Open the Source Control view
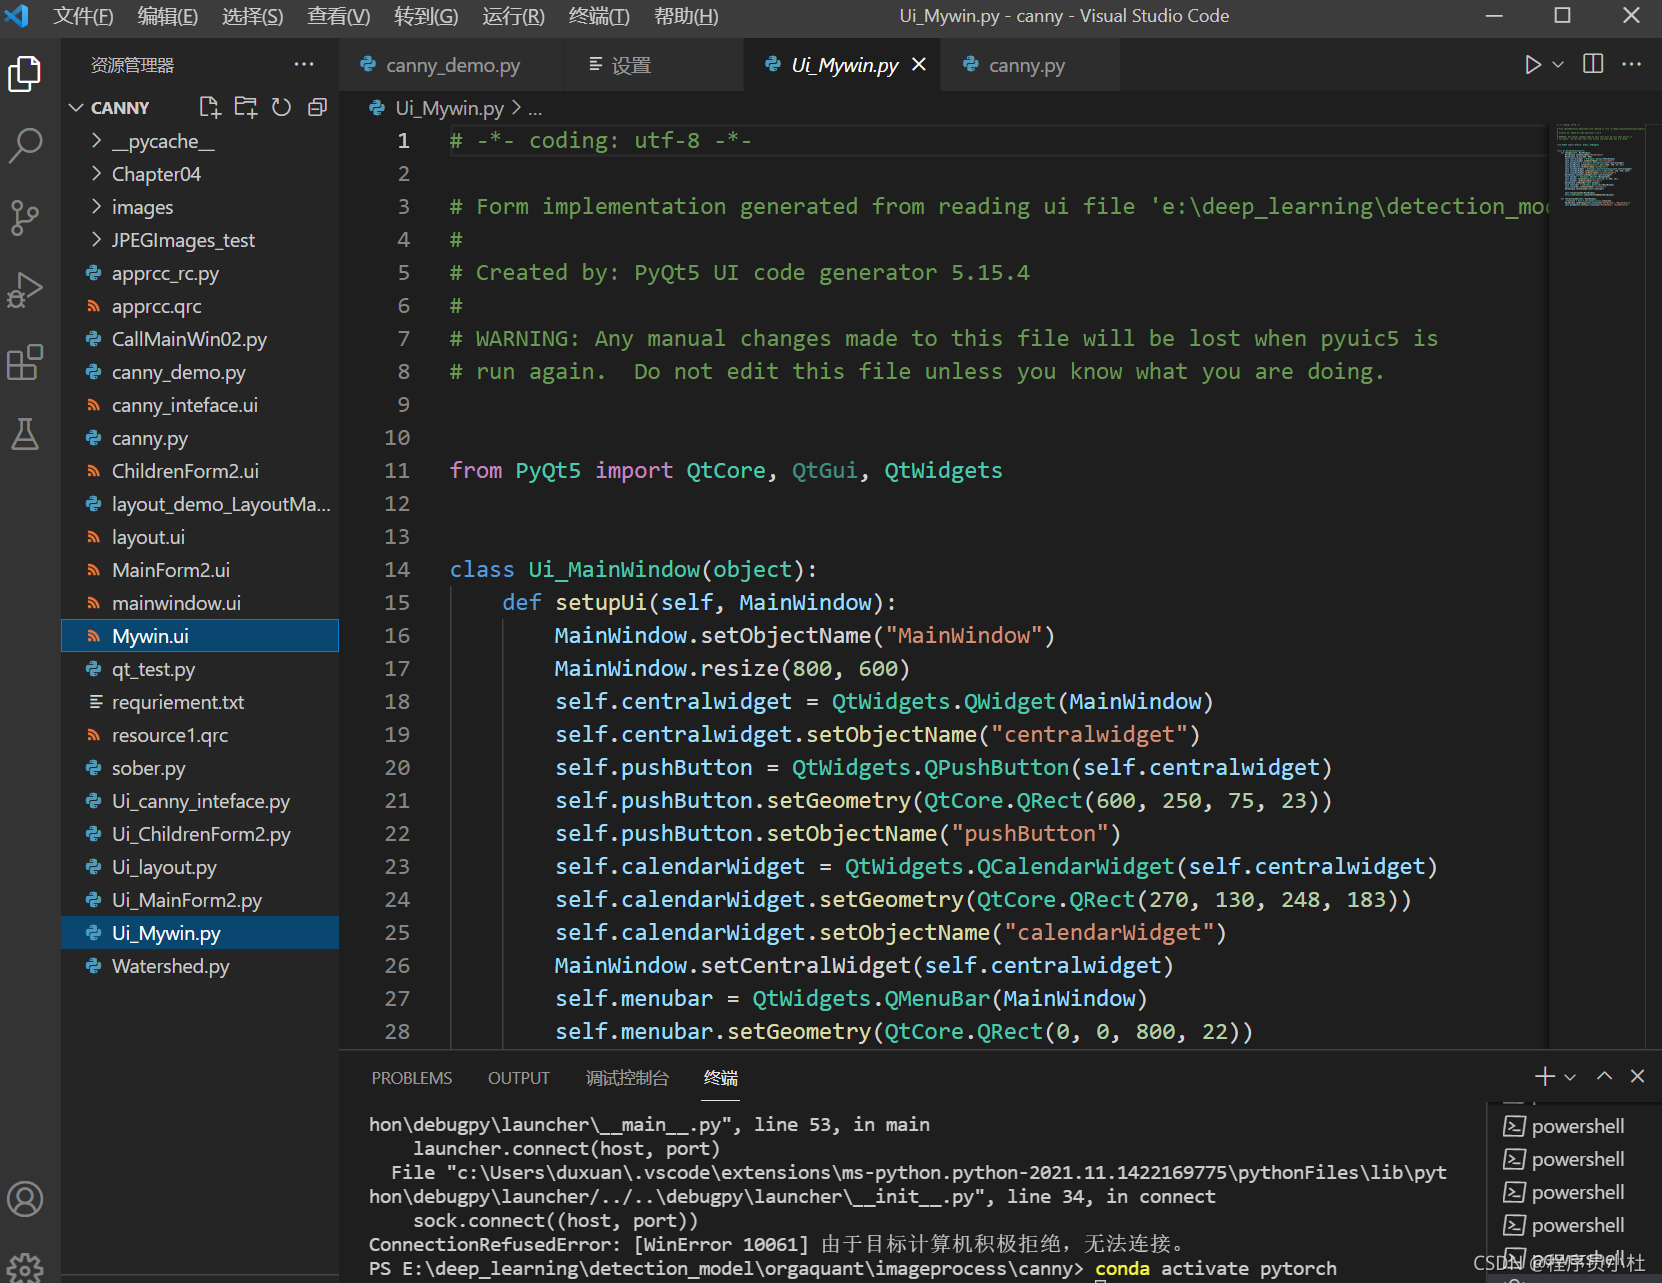This screenshot has width=1662, height=1283. click(x=25, y=217)
